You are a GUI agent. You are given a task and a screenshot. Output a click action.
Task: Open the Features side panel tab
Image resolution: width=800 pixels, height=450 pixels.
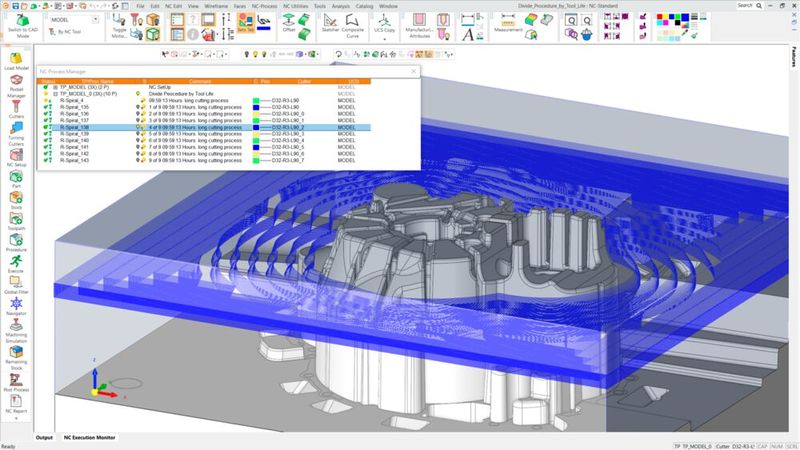point(794,56)
